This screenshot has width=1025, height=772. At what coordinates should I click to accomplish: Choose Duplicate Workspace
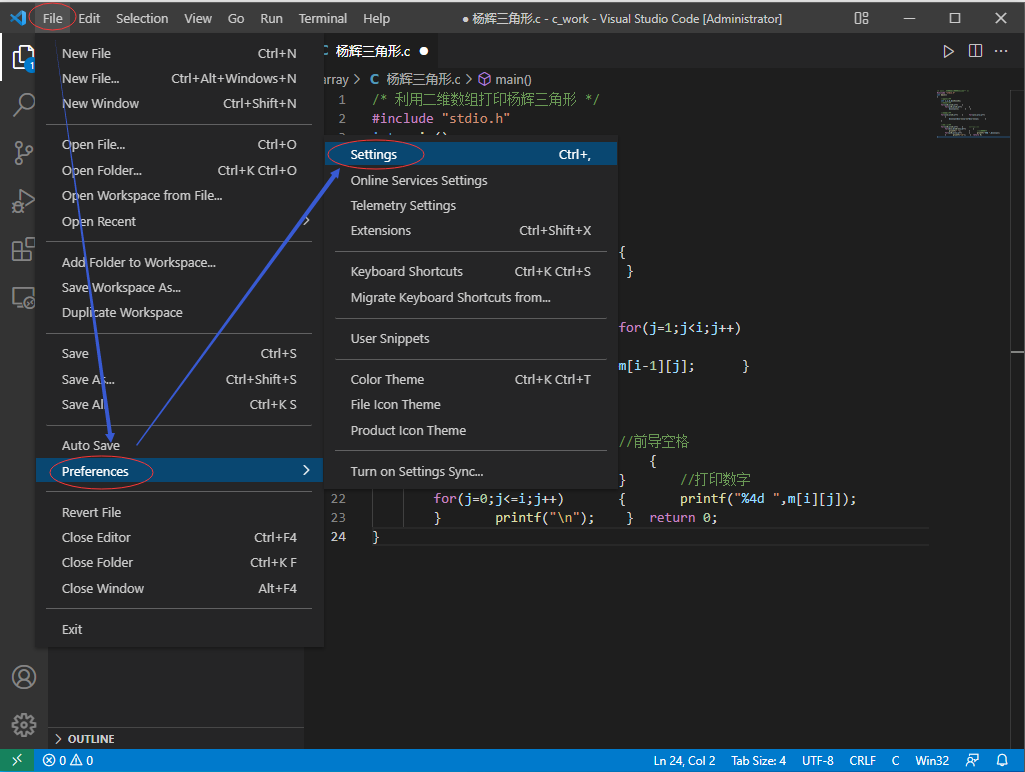coord(179,312)
